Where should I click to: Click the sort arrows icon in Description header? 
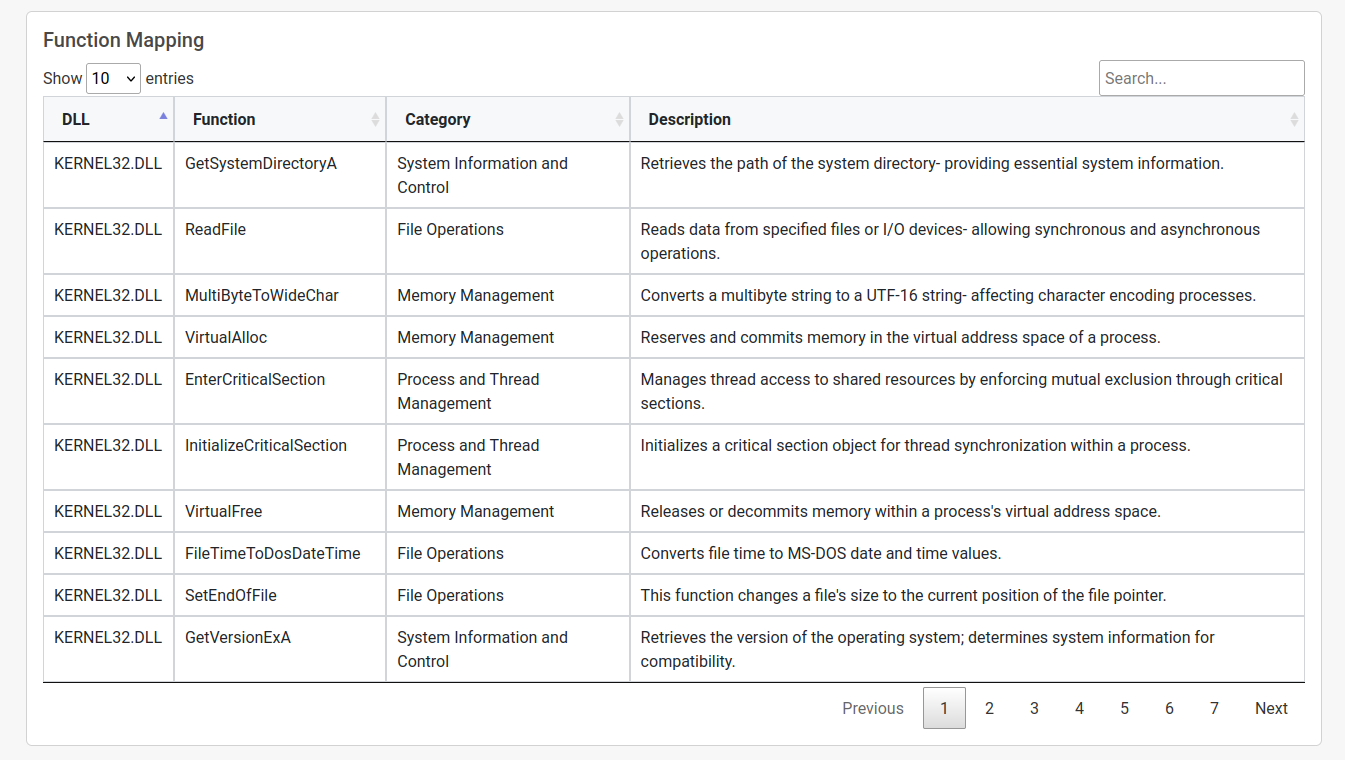[1294, 119]
